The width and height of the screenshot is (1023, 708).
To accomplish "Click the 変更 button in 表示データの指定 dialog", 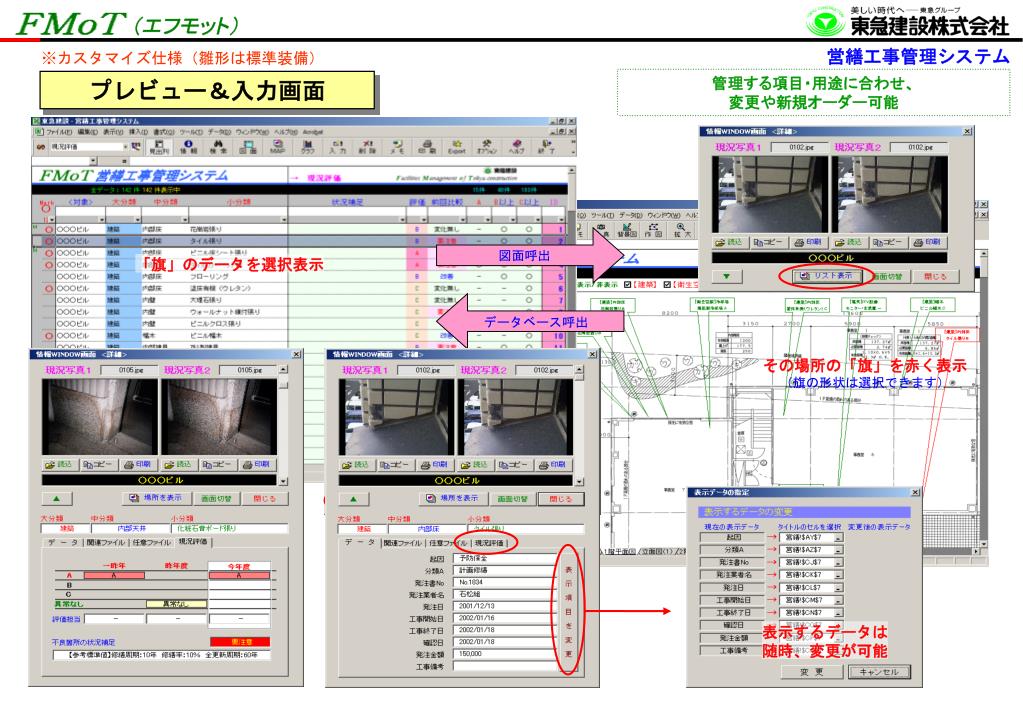I will [x=812, y=672].
